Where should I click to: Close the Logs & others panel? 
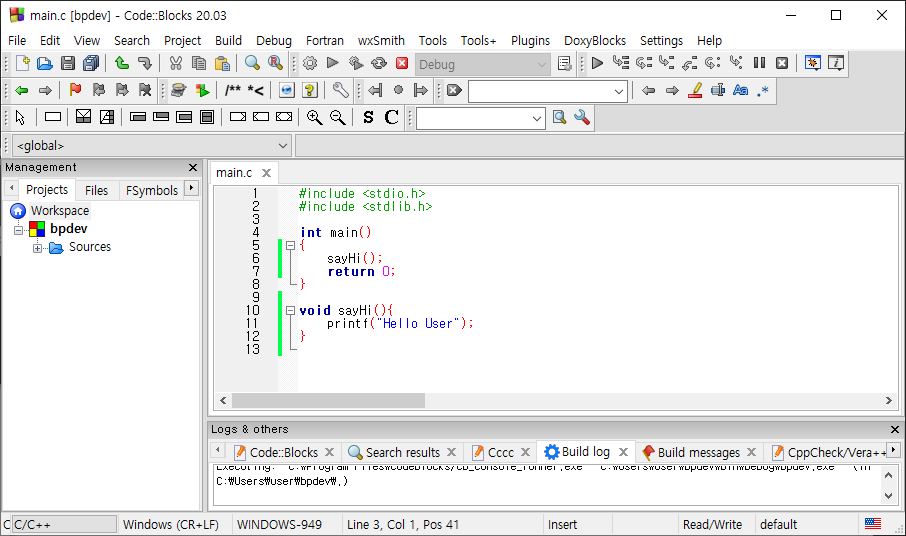pos(894,429)
